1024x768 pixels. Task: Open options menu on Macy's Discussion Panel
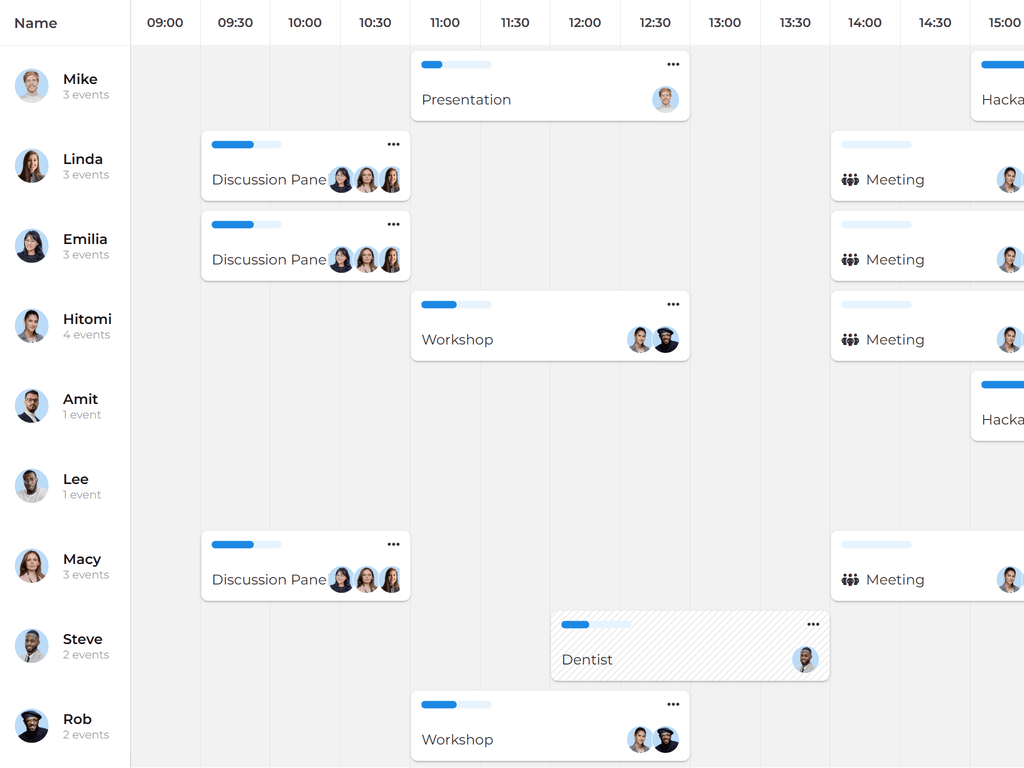tap(393, 545)
